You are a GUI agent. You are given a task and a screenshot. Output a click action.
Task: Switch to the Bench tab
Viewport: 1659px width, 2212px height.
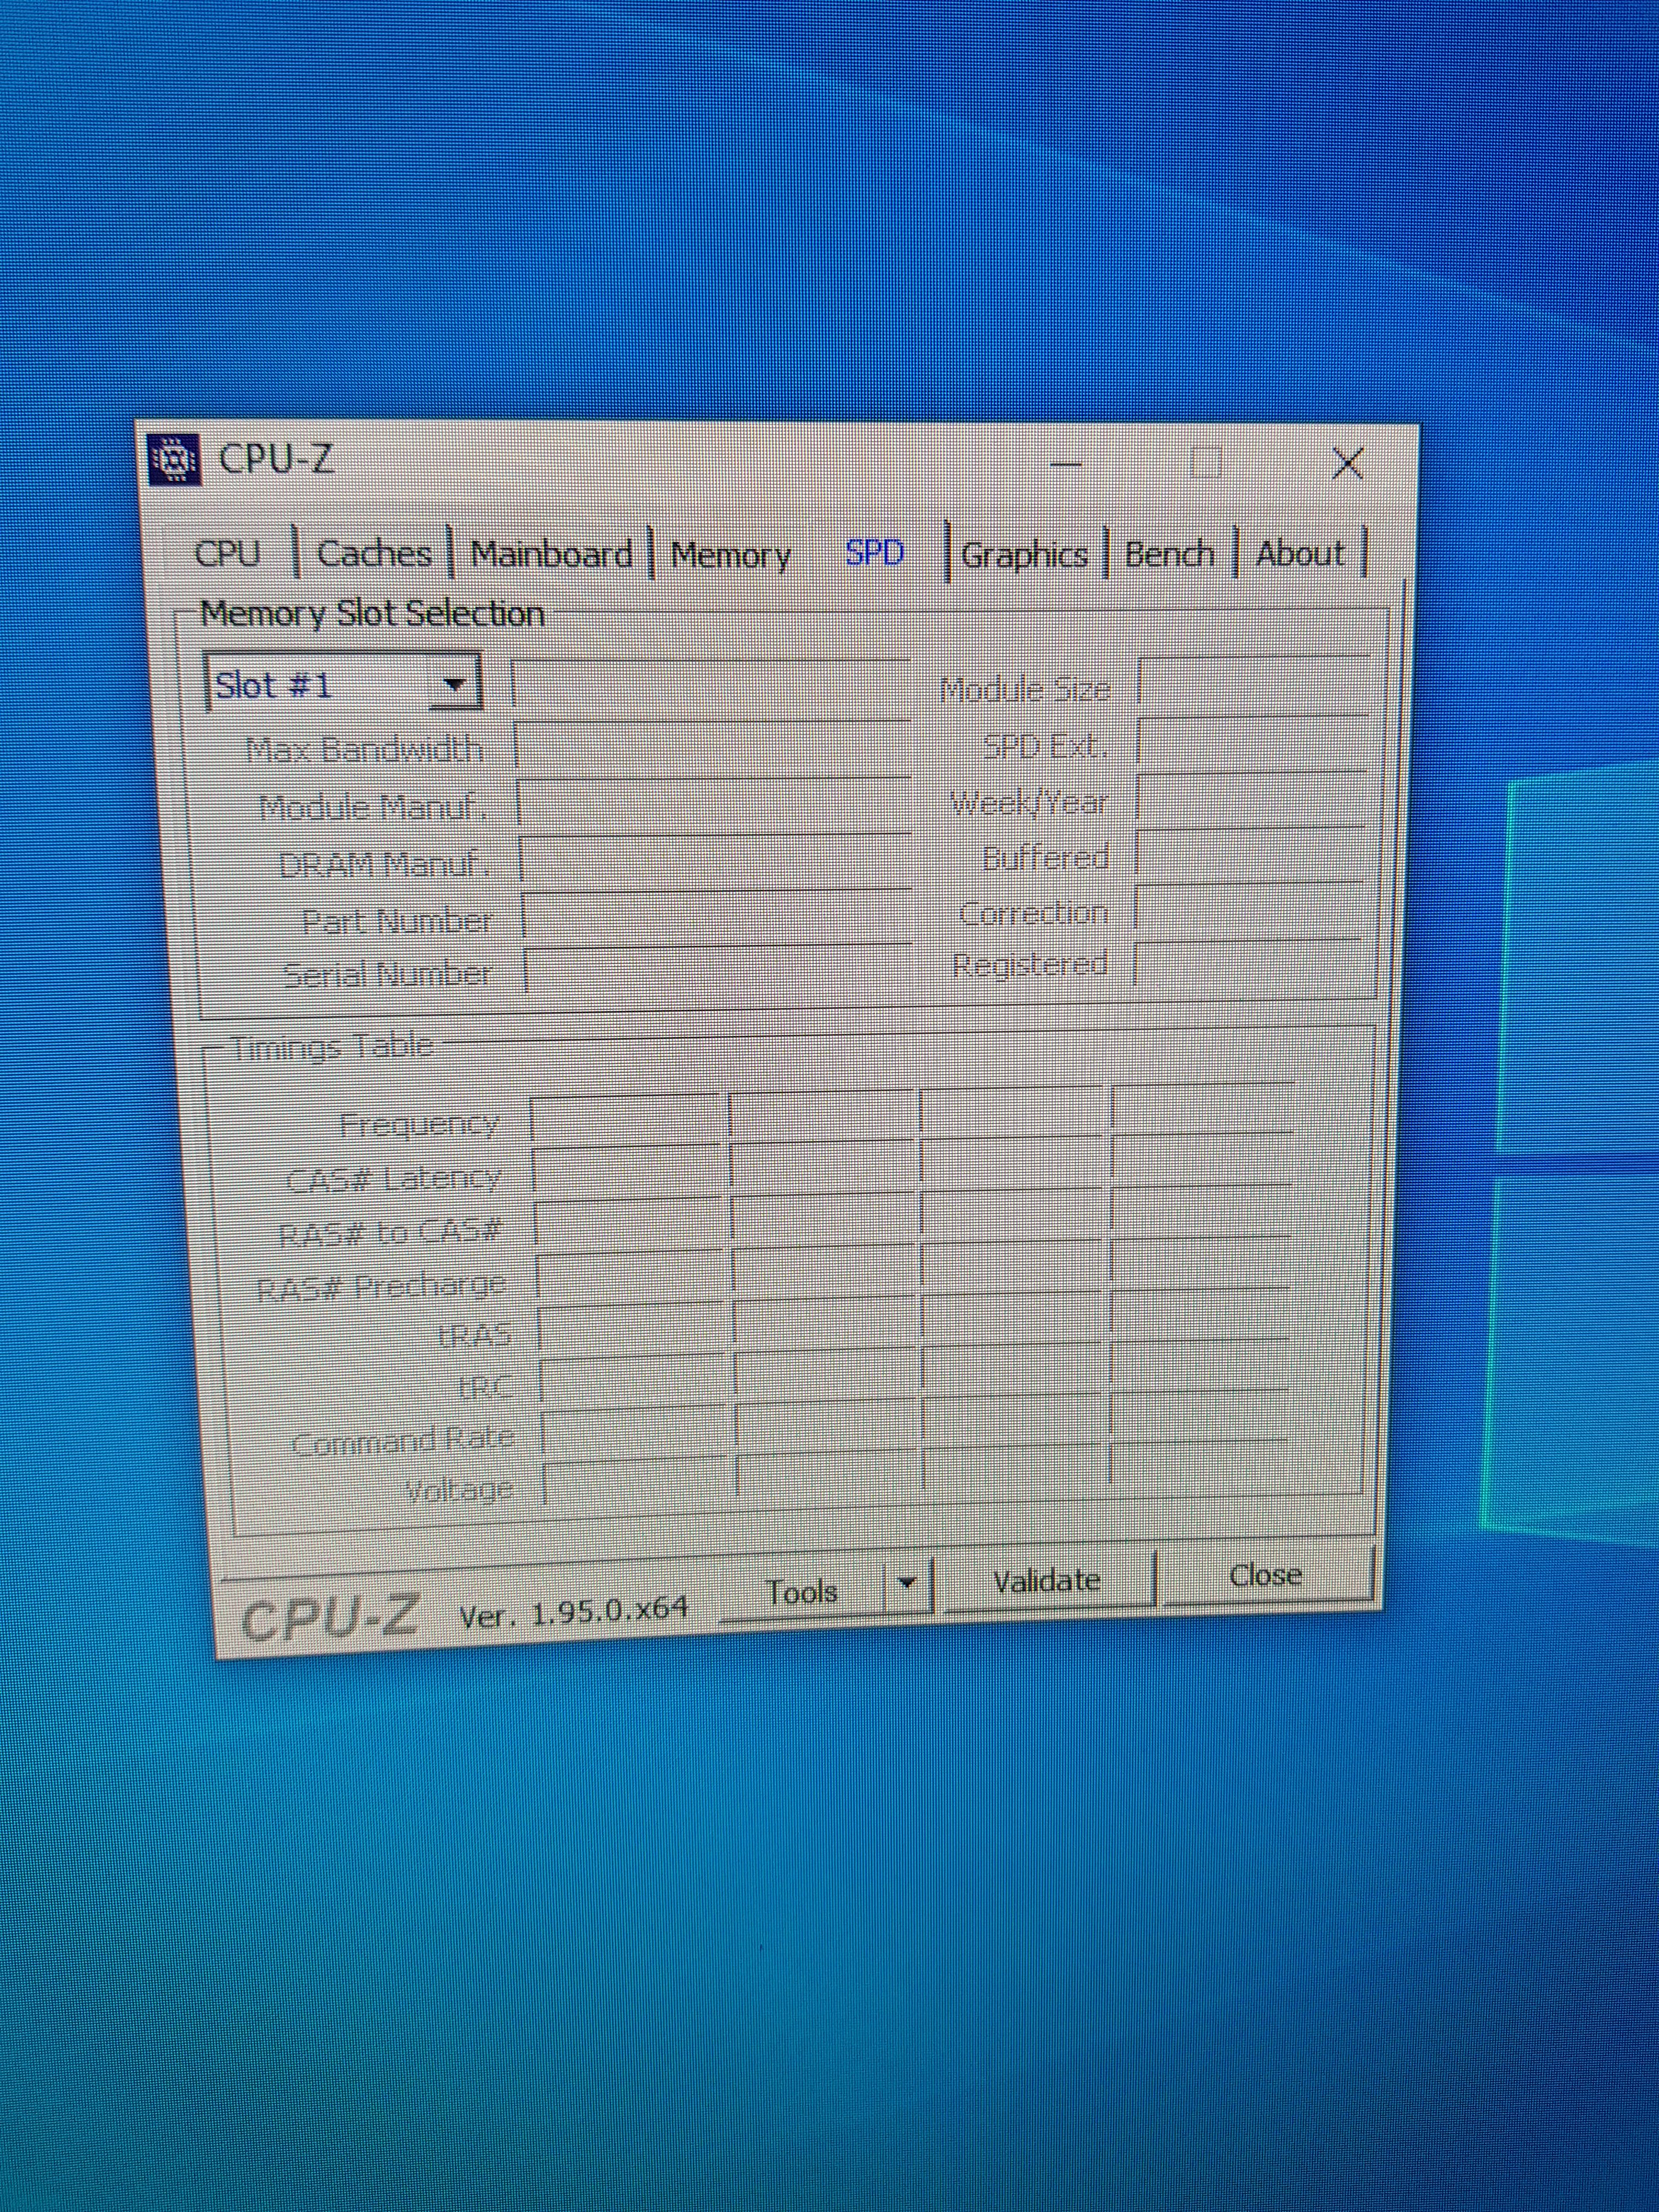click(1169, 553)
